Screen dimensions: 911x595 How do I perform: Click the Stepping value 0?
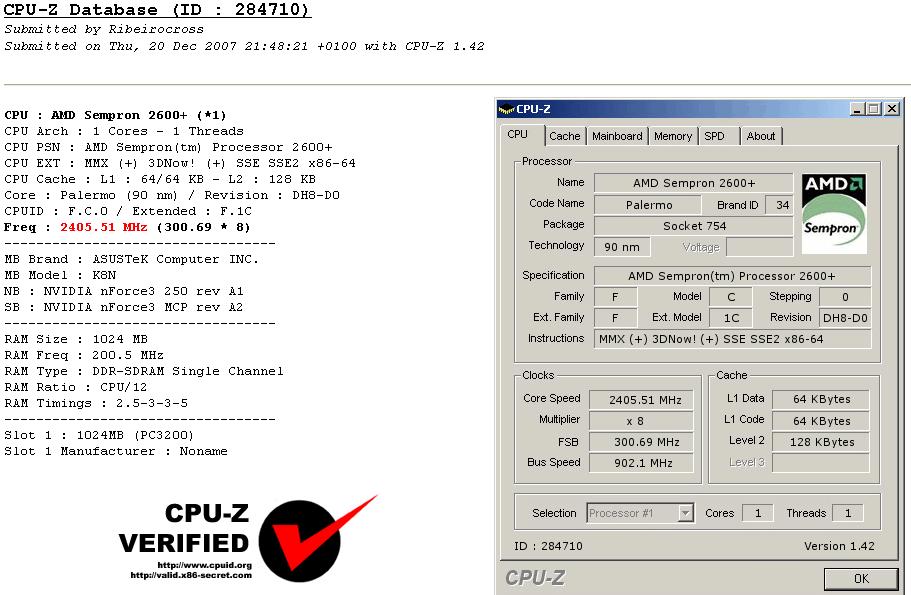click(845, 297)
